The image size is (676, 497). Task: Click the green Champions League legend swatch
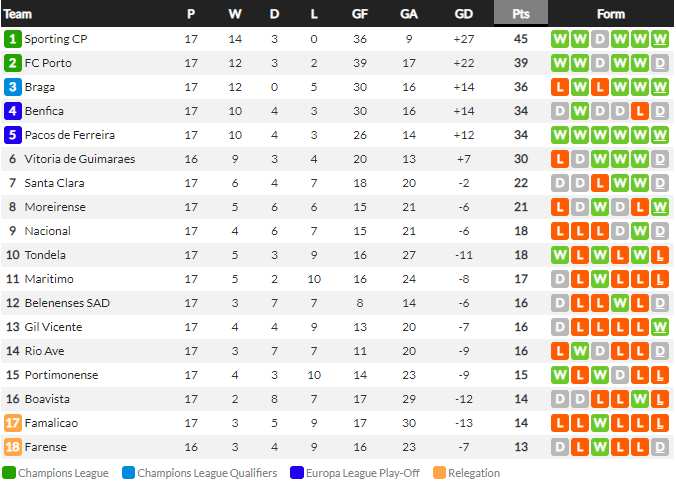tap(9, 473)
